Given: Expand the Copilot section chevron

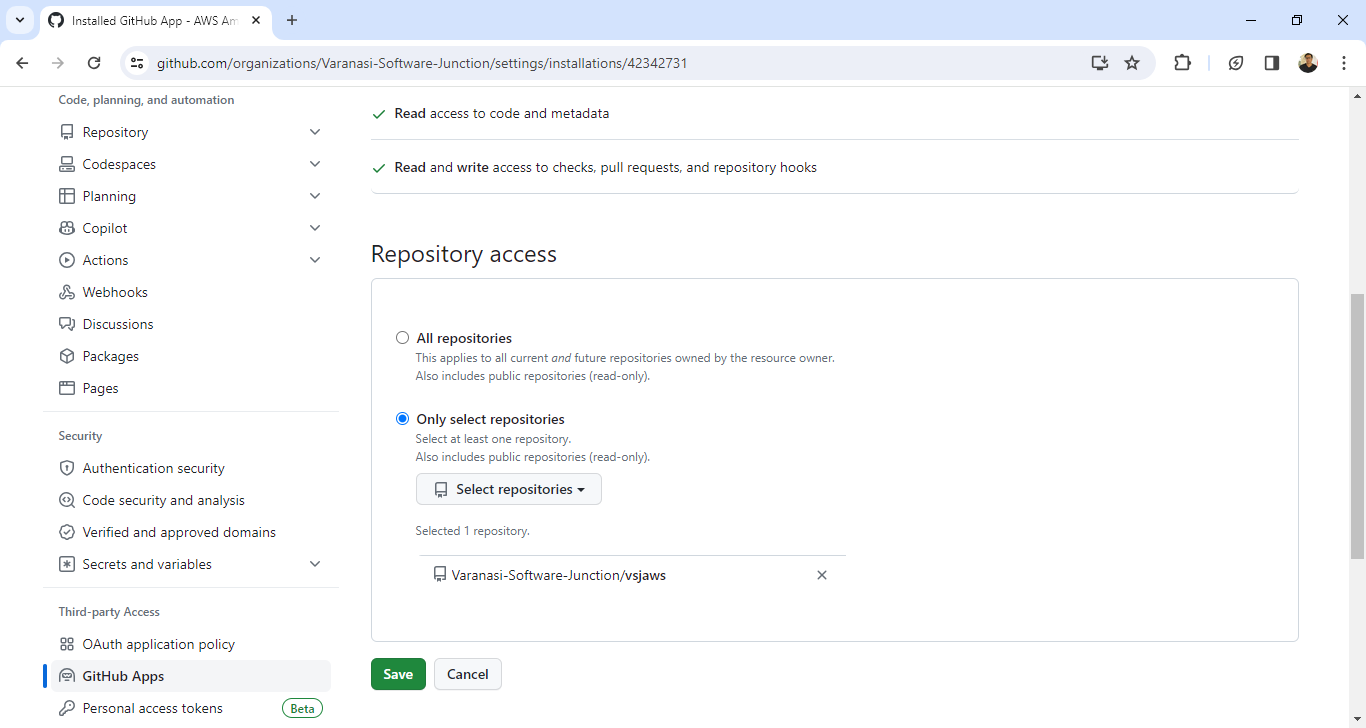Looking at the screenshot, I should 315,228.
